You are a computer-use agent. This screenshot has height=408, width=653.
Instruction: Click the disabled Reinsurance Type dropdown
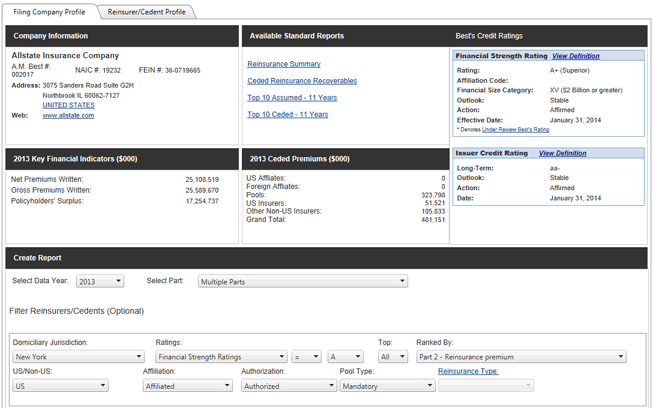[x=486, y=386]
